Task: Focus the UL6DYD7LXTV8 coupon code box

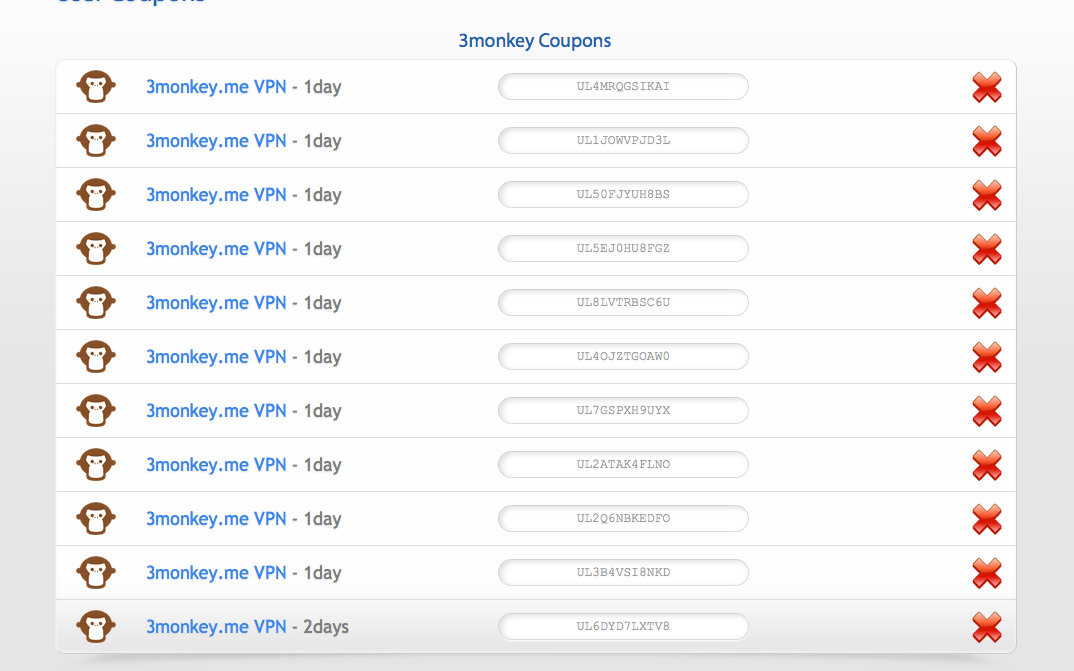Action: [623, 627]
